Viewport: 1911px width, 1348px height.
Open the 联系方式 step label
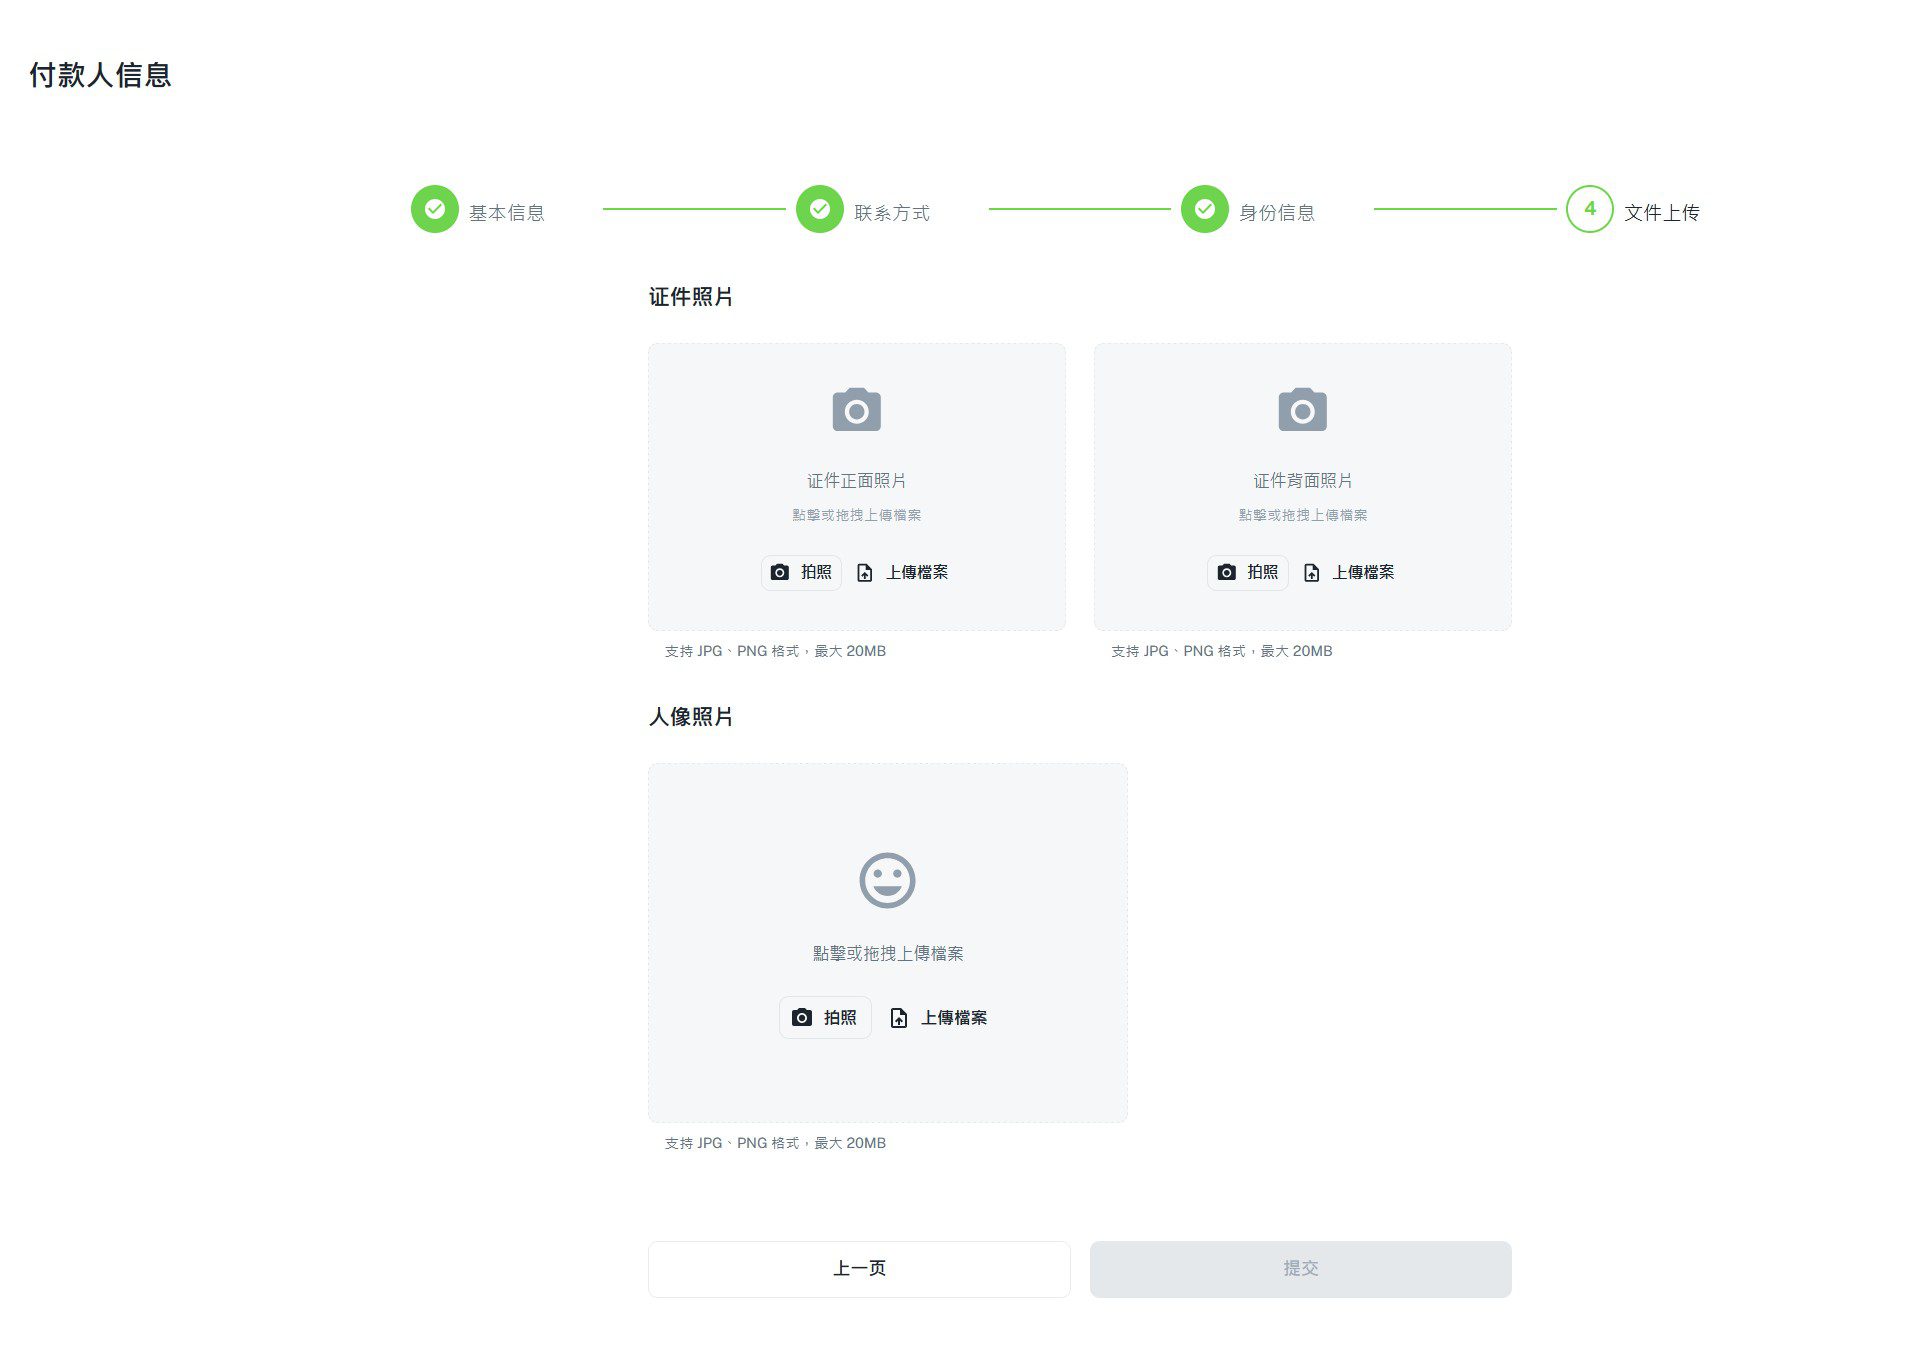coord(892,213)
